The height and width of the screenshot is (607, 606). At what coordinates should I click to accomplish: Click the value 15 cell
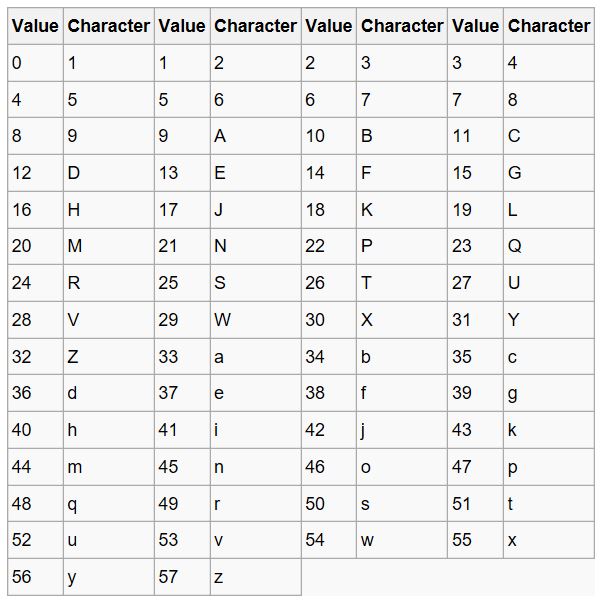point(475,173)
